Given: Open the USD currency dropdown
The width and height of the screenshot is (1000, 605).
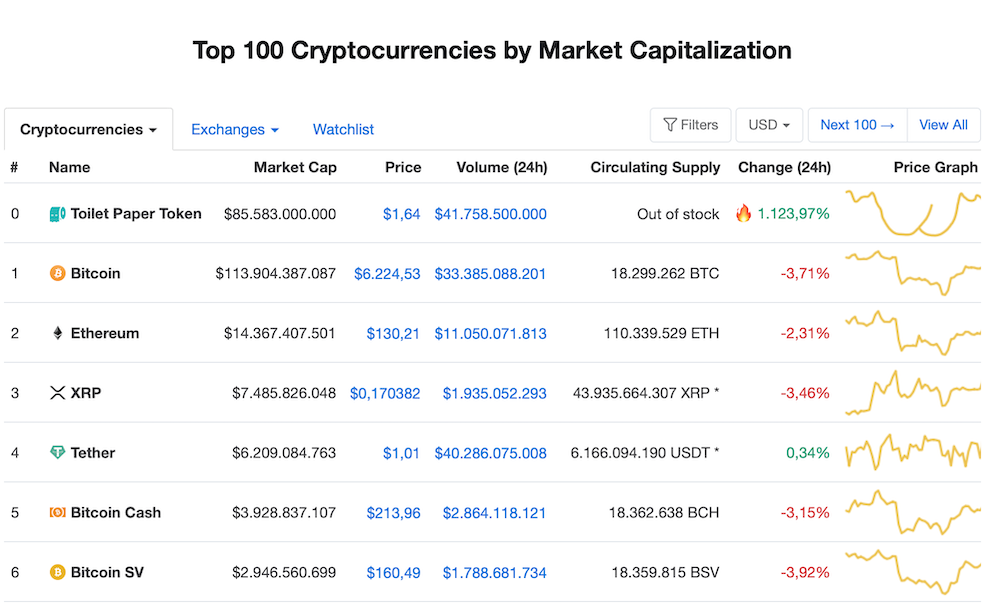Looking at the screenshot, I should 769,125.
